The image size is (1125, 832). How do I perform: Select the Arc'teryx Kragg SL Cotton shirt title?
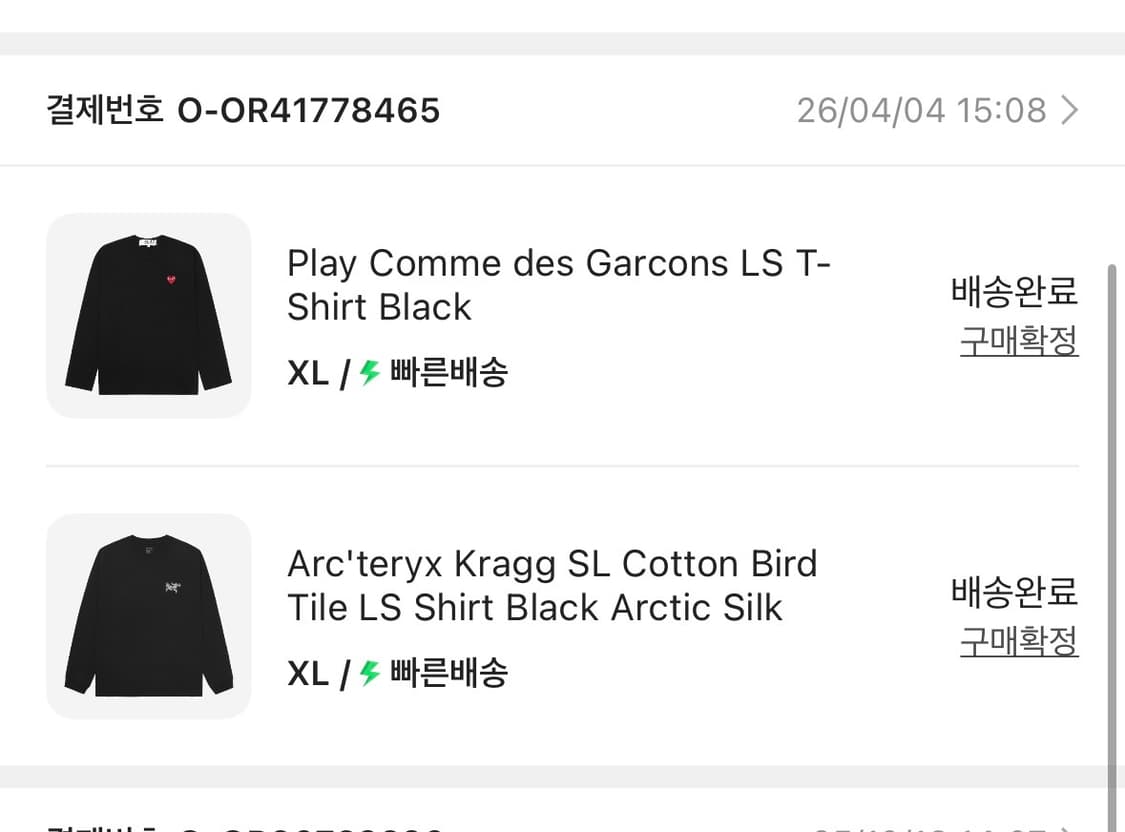553,585
